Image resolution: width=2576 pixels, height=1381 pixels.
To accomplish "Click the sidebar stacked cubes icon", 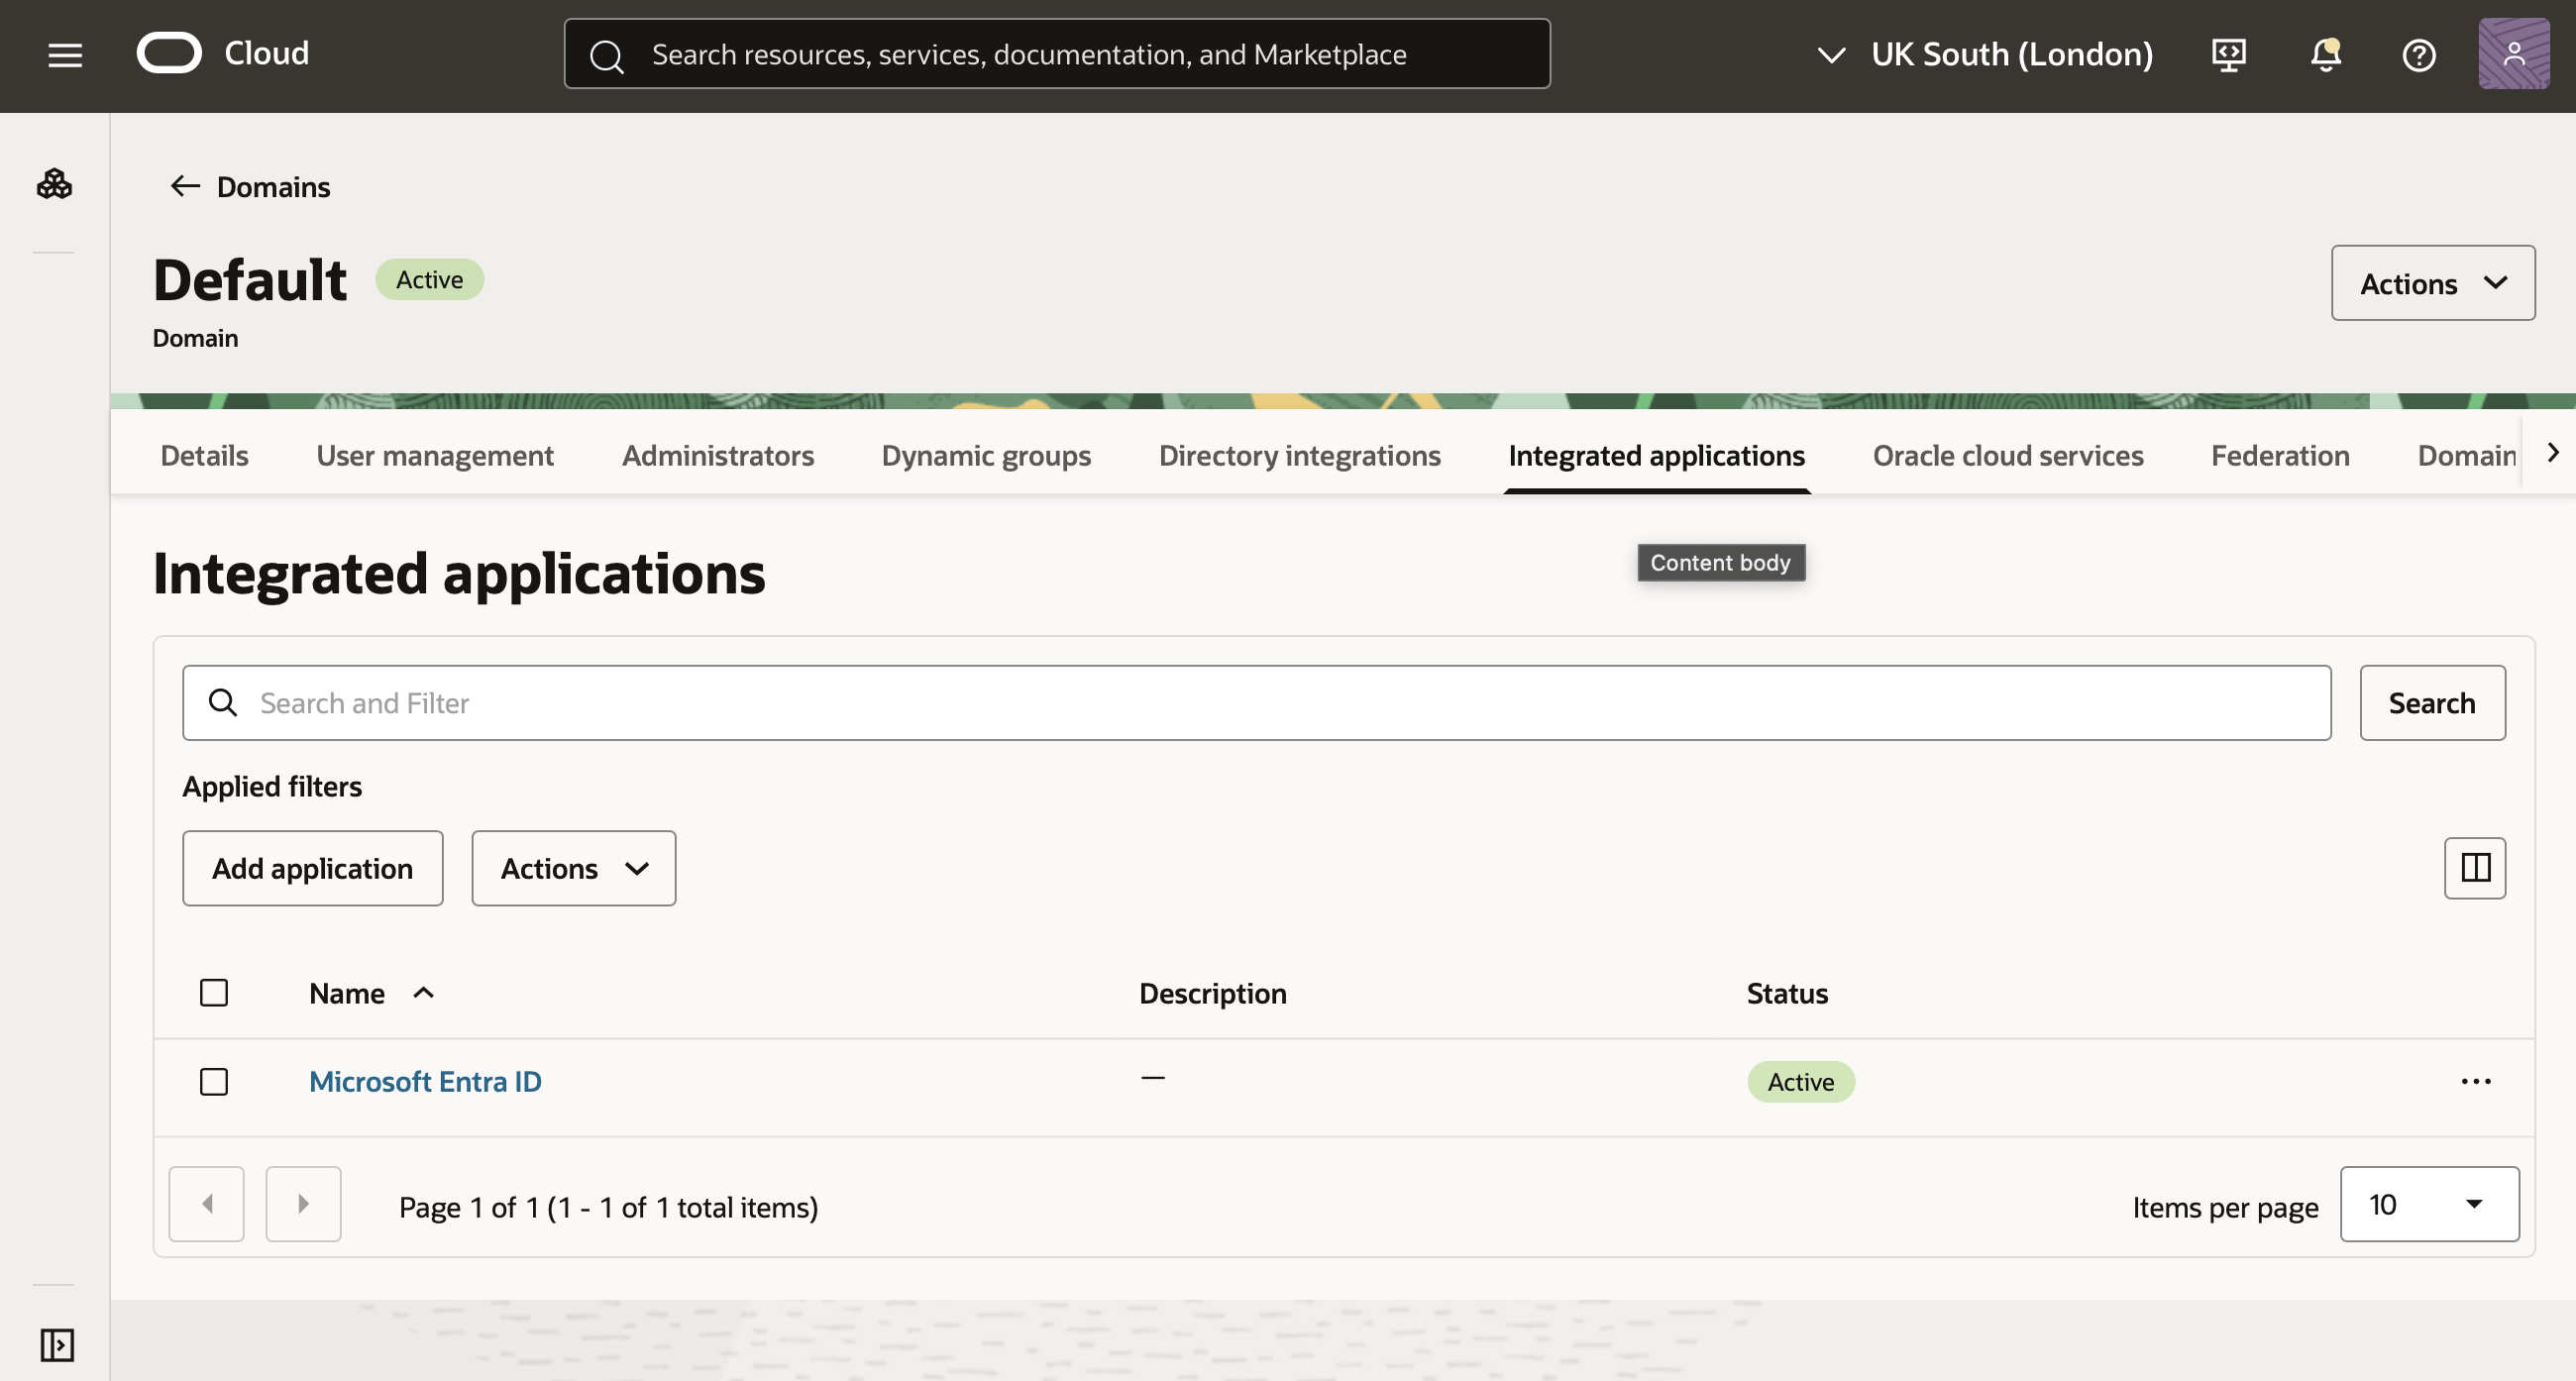I will (54, 184).
